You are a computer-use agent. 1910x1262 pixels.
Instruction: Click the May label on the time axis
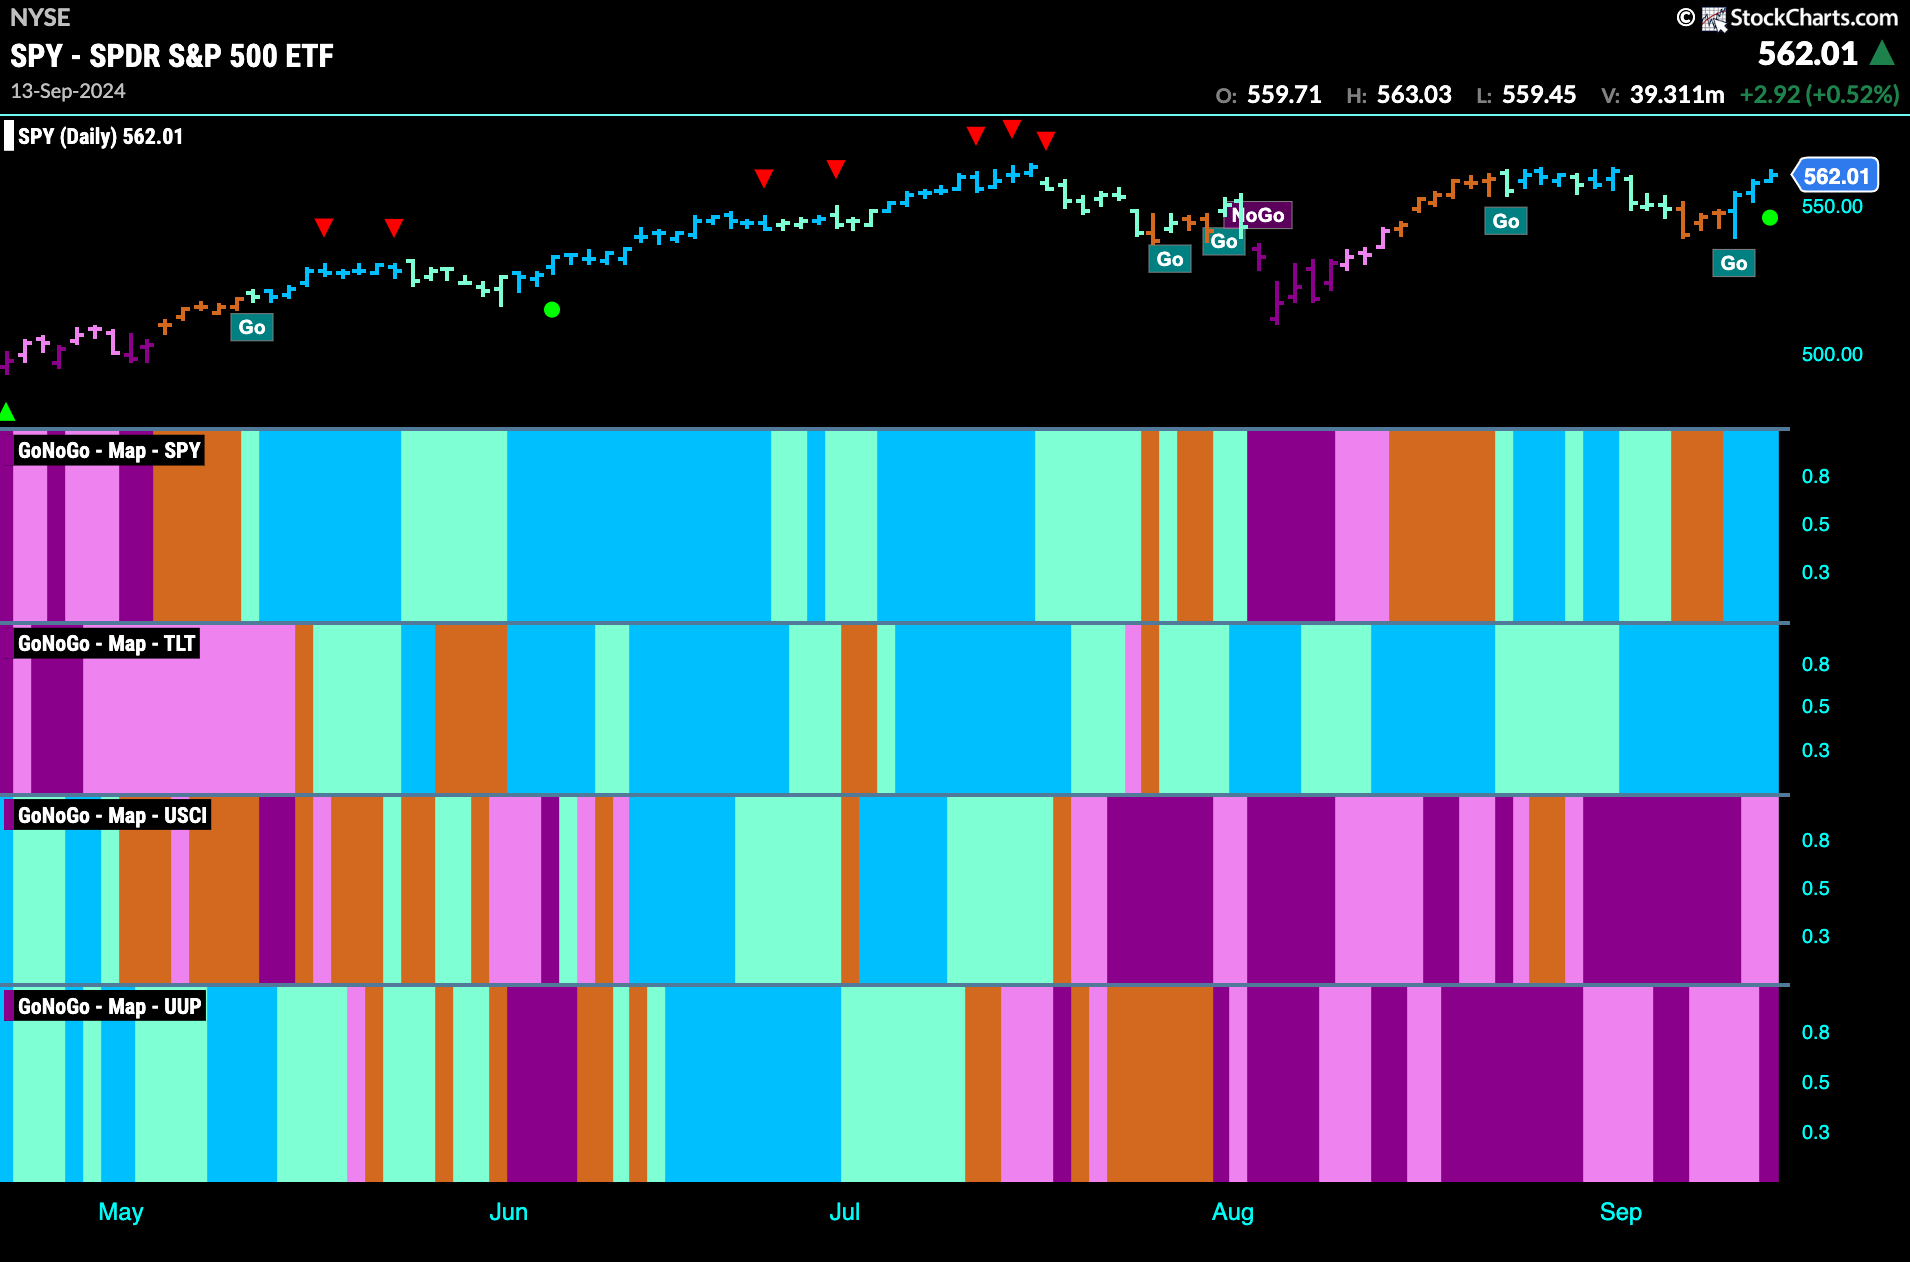click(121, 1212)
